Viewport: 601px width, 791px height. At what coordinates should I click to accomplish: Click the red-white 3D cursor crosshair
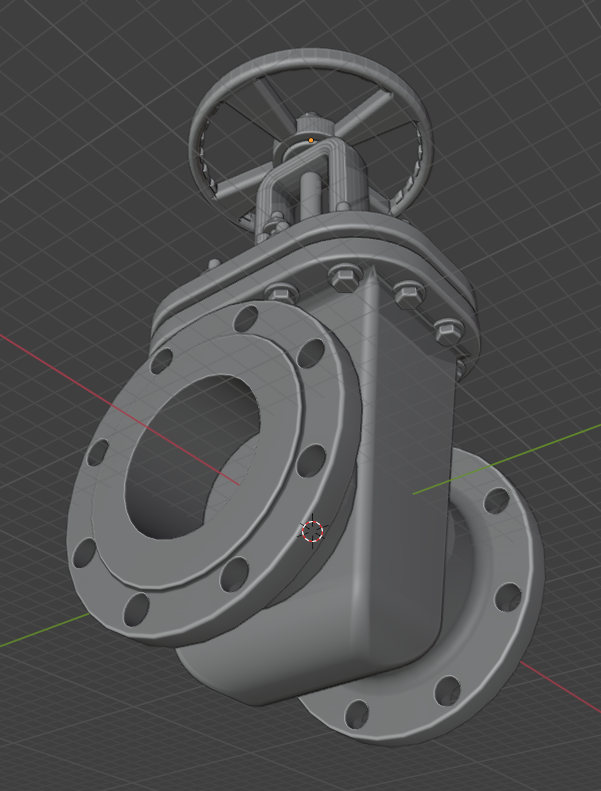pyautogui.click(x=312, y=531)
